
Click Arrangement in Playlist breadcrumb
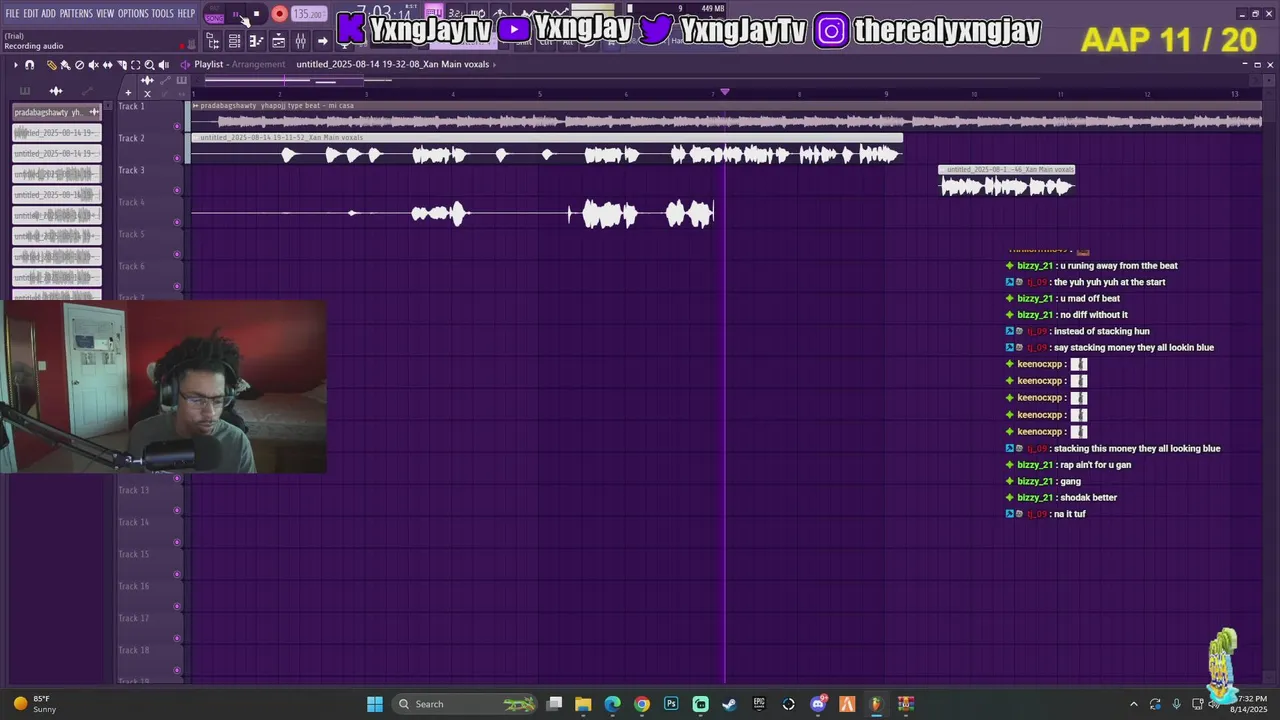coord(258,65)
